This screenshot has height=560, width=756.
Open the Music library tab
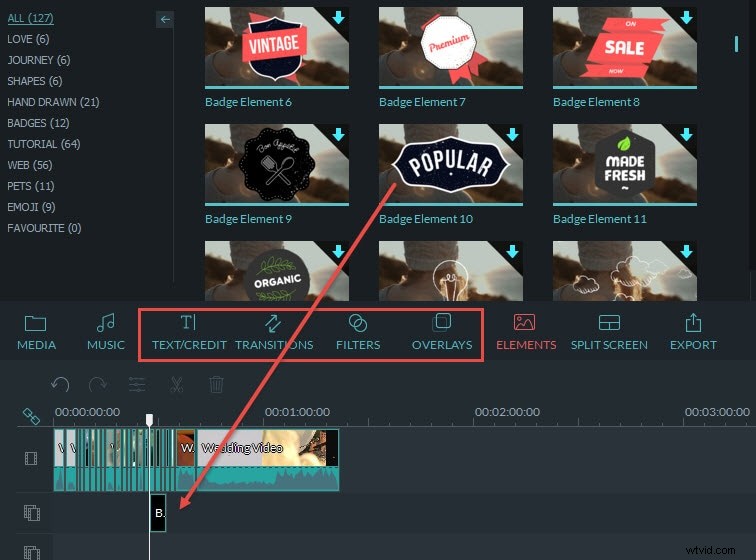[105, 332]
